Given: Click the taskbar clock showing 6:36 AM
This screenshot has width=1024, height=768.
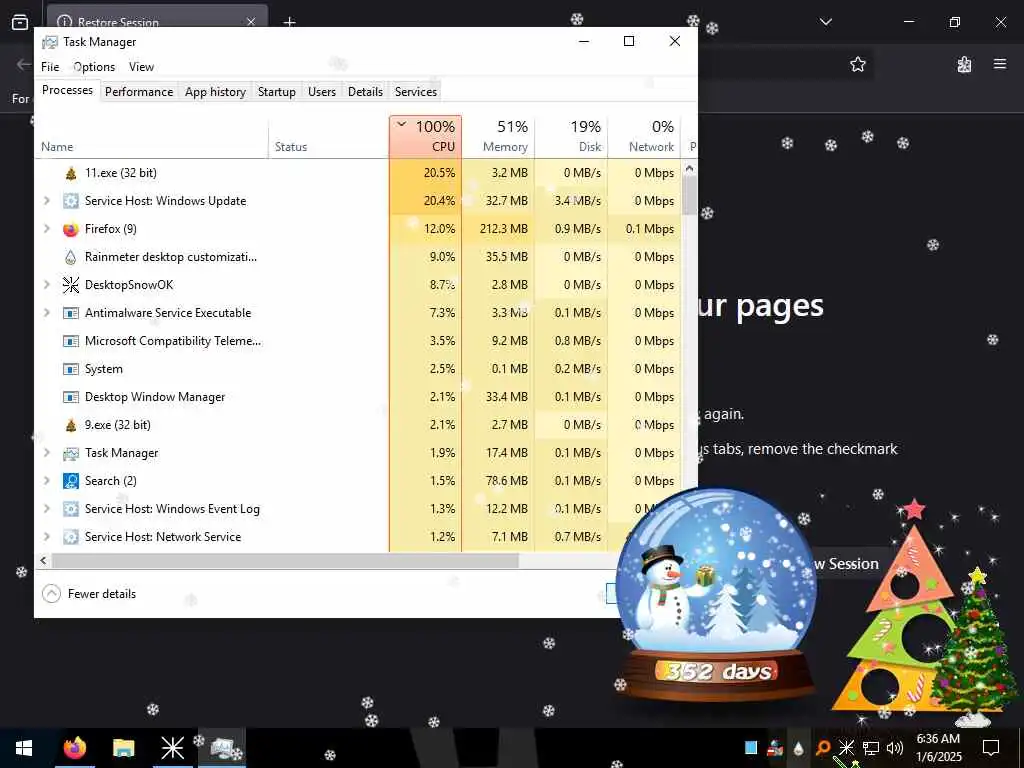Looking at the screenshot, I should pos(938,748).
